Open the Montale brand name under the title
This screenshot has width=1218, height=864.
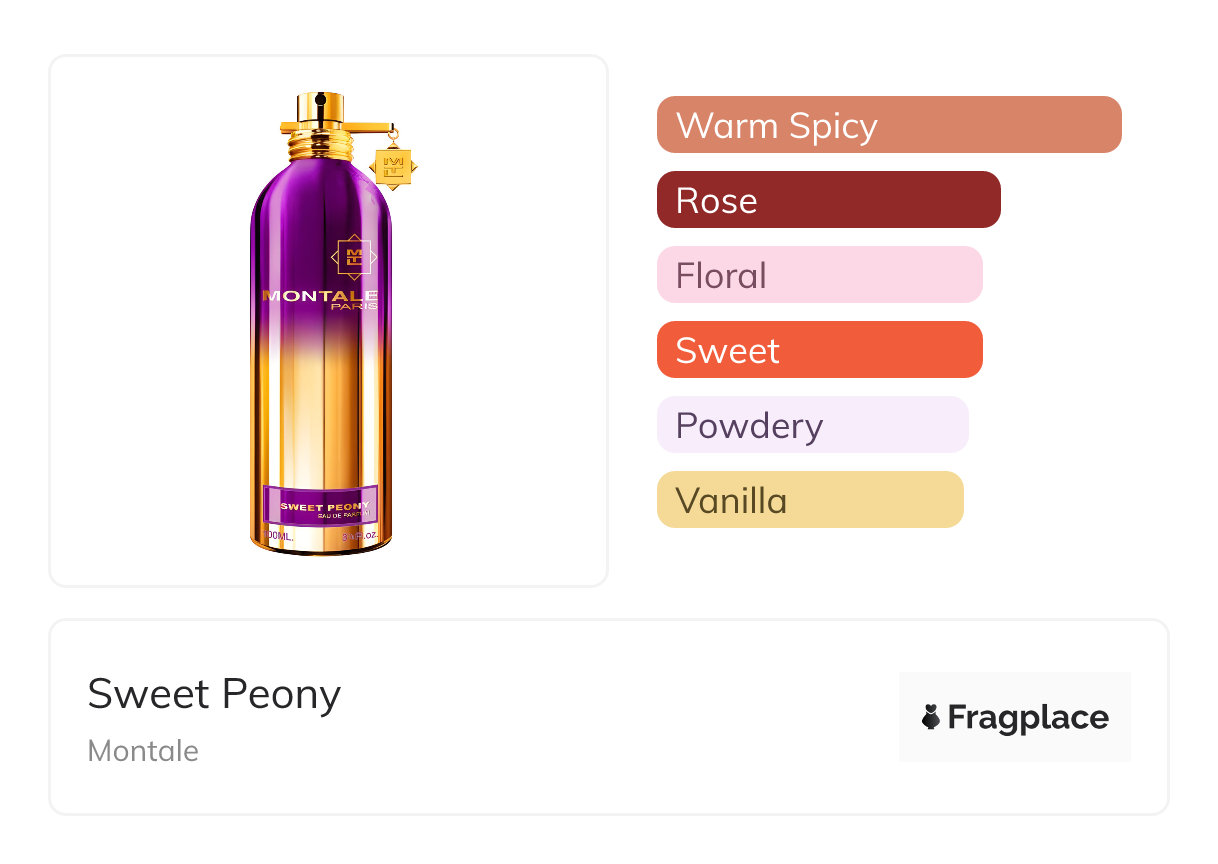coord(143,751)
